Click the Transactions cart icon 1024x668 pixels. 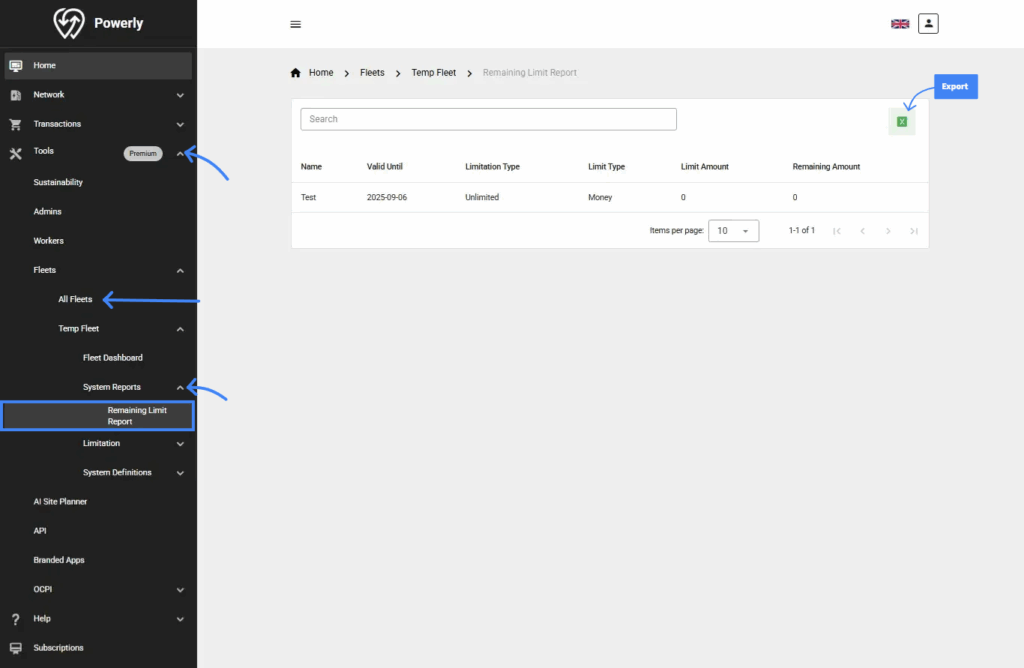coord(15,125)
